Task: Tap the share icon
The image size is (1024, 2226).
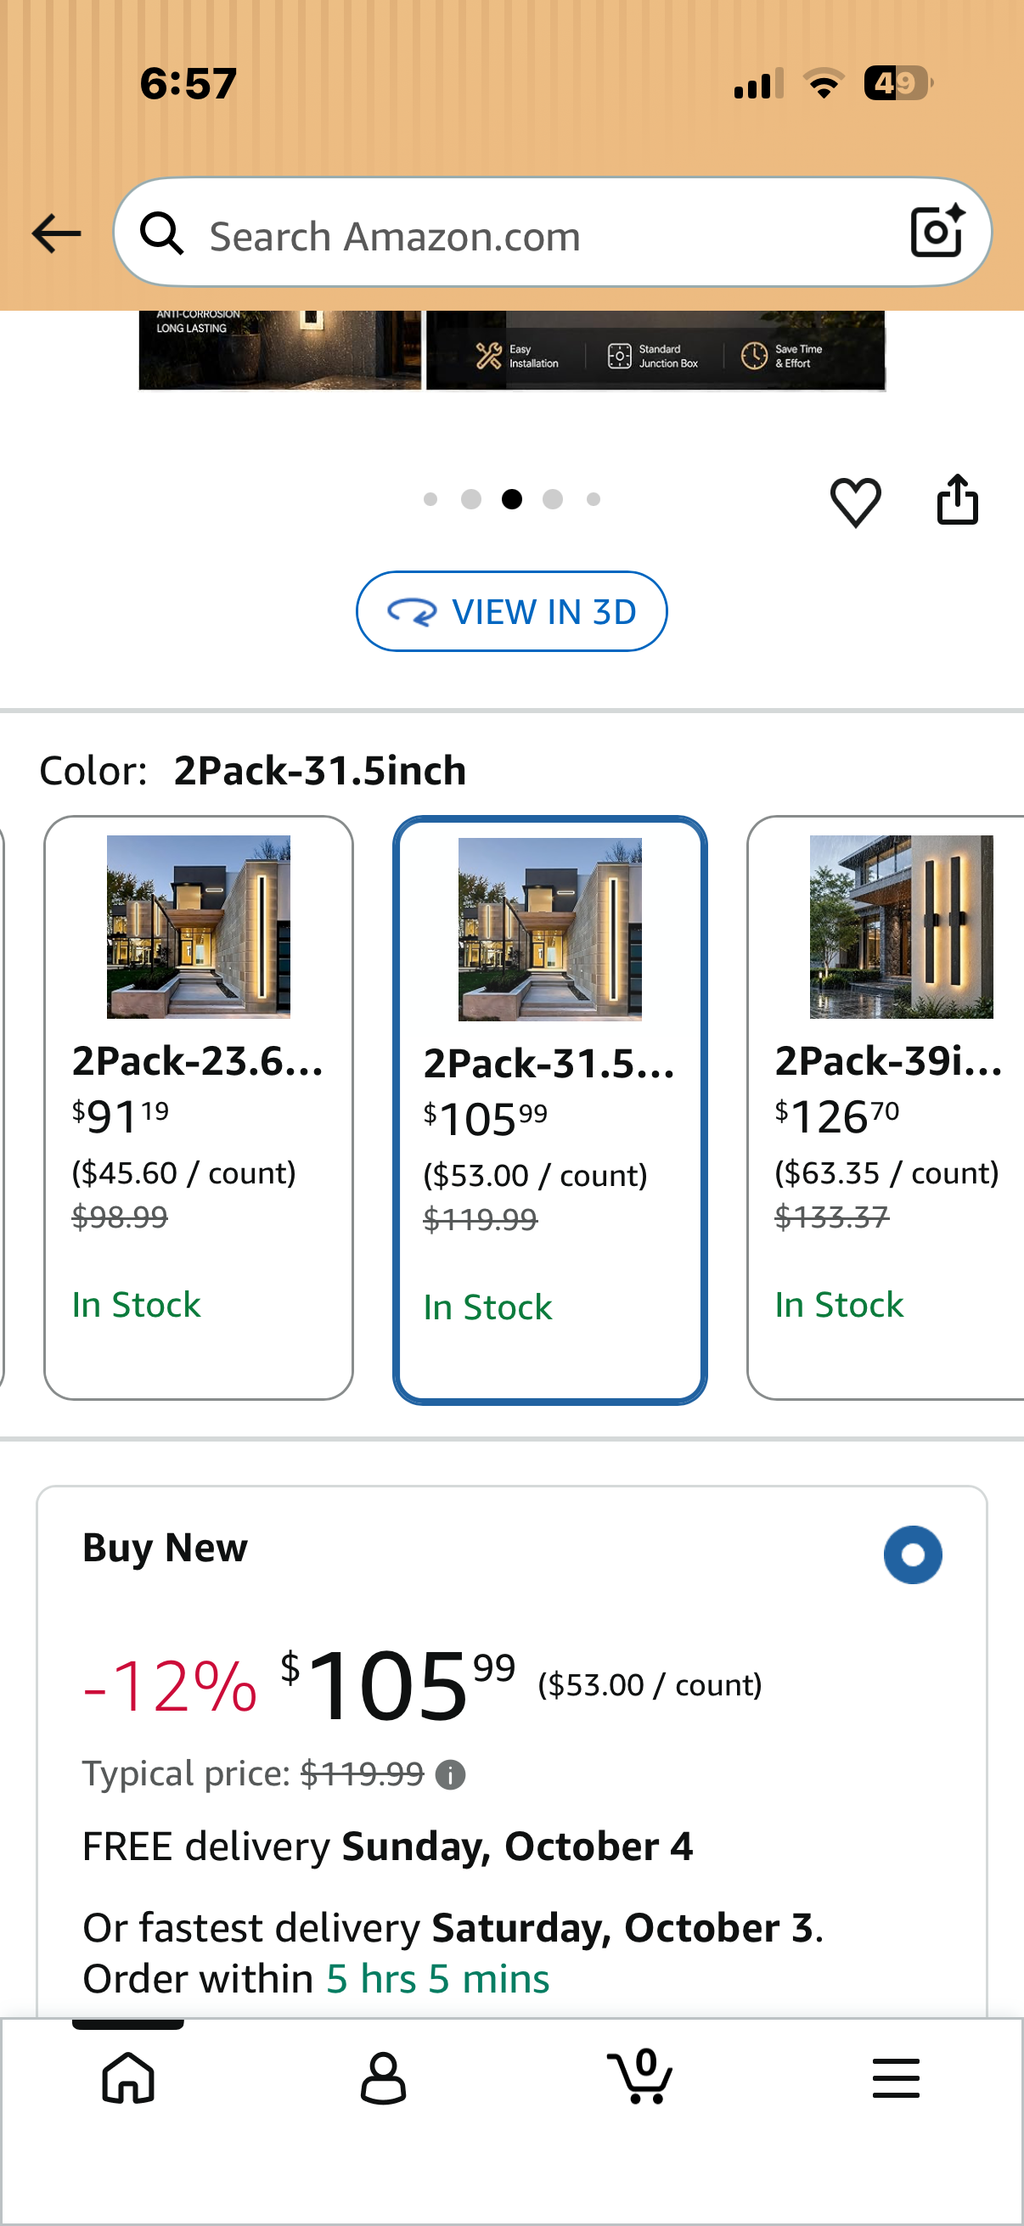Action: point(957,499)
